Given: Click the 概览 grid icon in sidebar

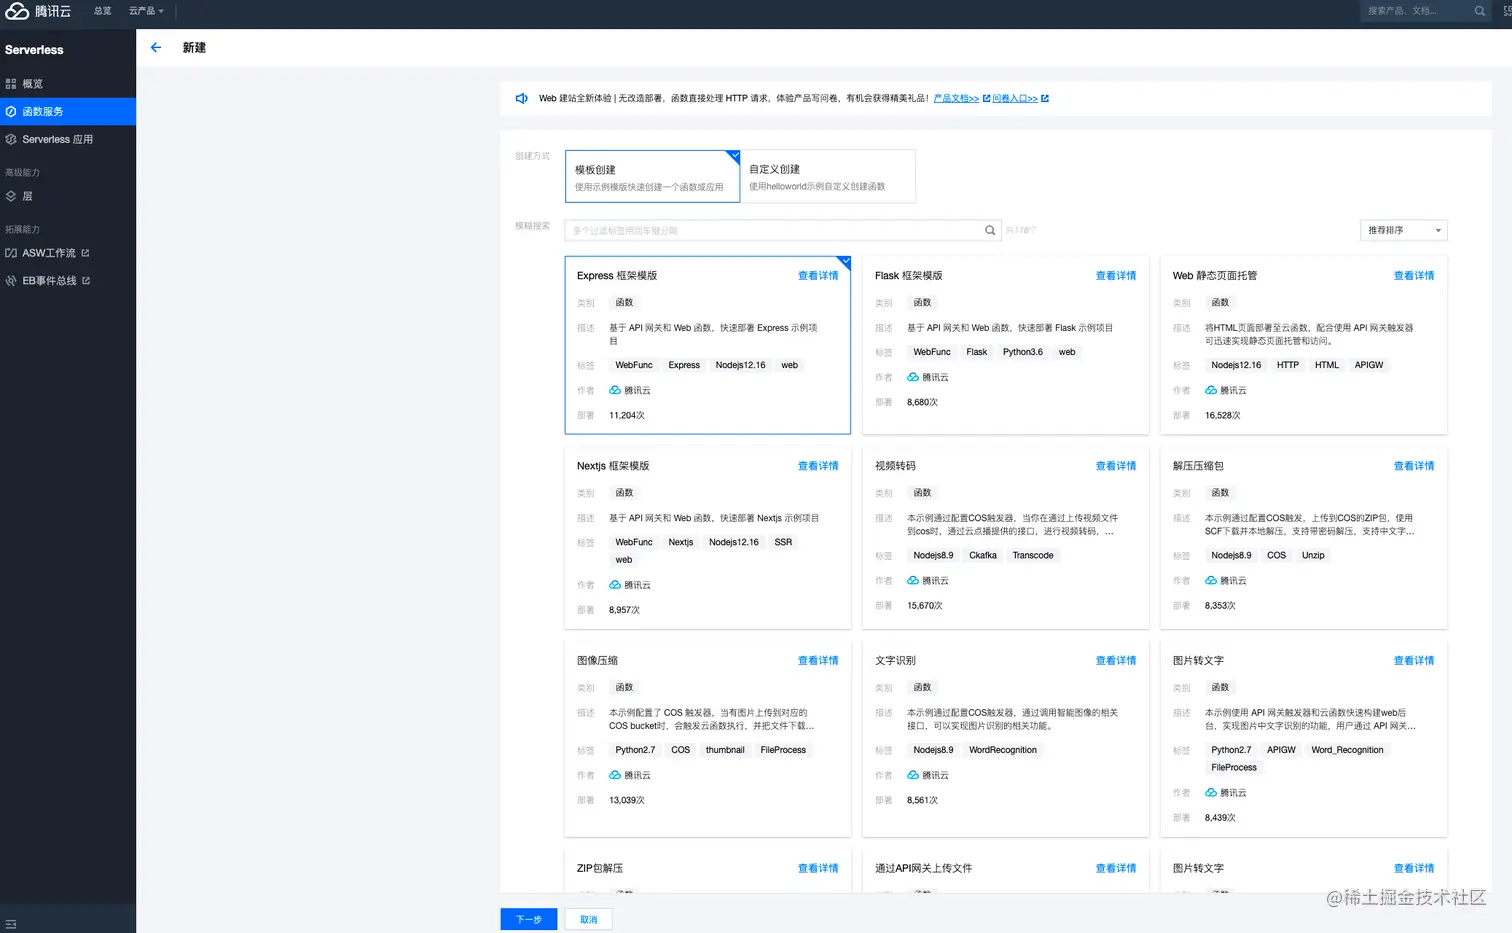Looking at the screenshot, I should 11,84.
